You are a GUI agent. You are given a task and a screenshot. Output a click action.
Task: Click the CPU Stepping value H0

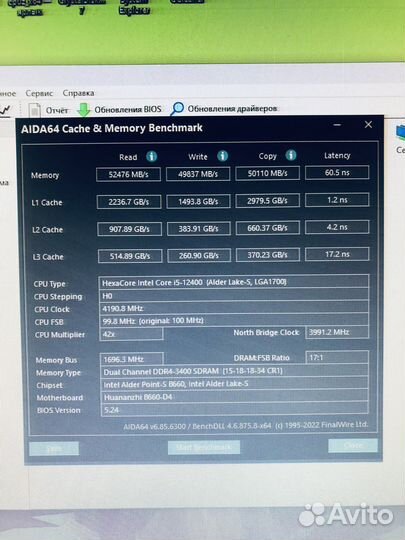[x=234, y=295]
